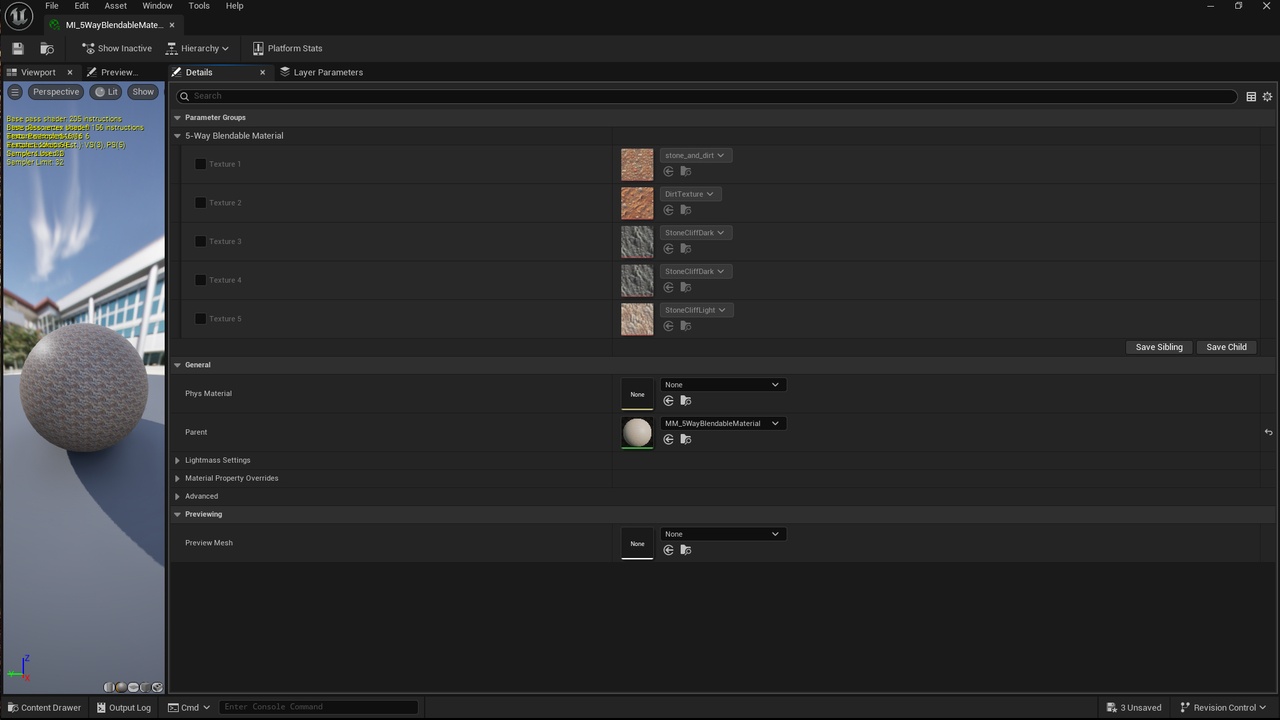Use selected asset arrow for Texture 2
Image resolution: width=1280 pixels, height=720 pixels.
coord(669,210)
